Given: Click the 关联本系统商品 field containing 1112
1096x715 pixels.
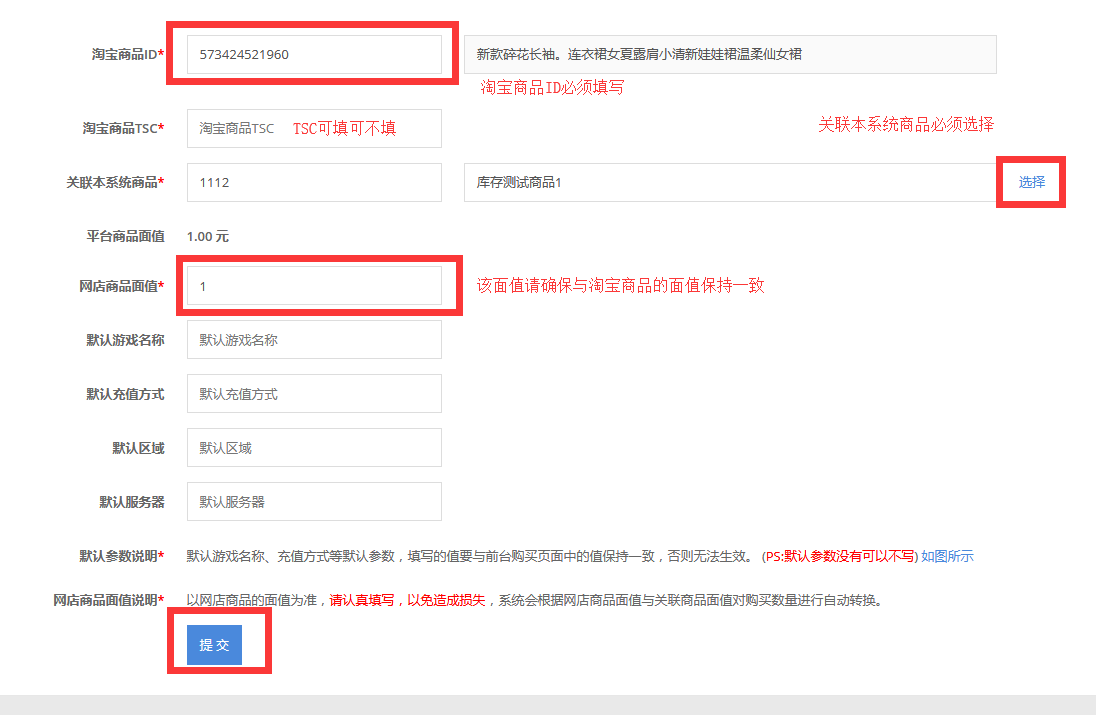Looking at the screenshot, I should [314, 183].
